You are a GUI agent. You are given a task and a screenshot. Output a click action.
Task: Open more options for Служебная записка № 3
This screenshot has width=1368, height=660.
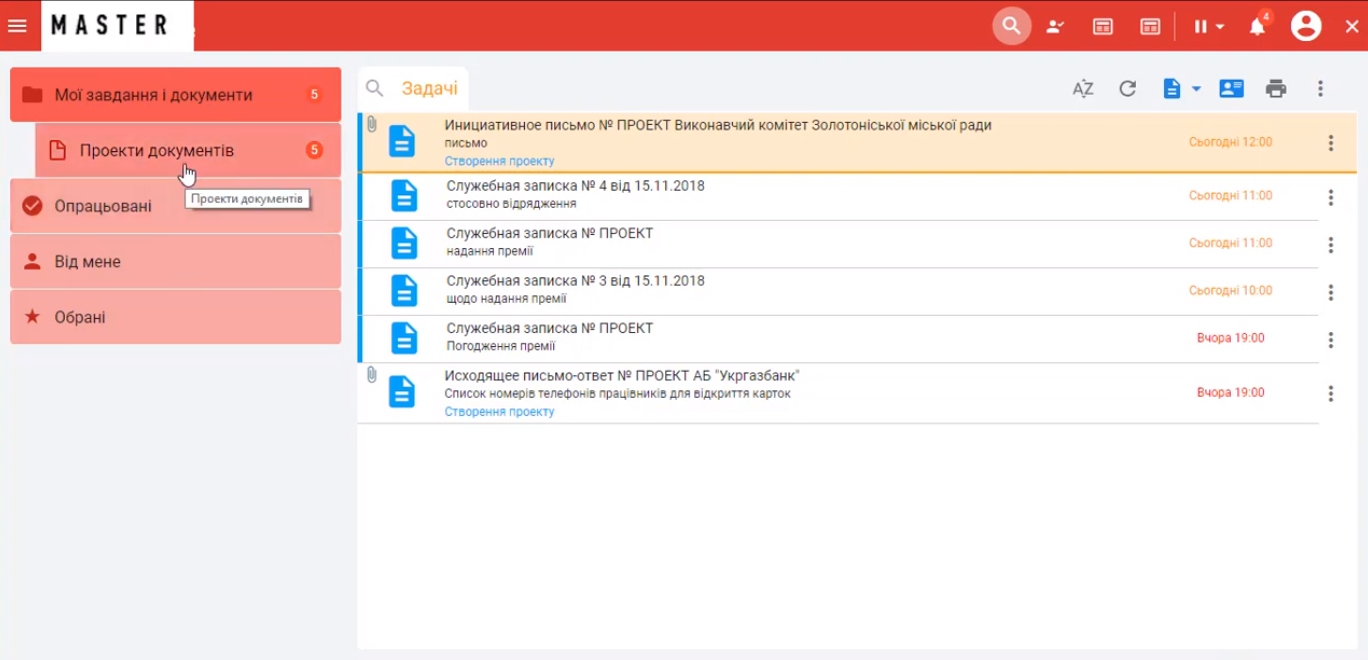(x=1331, y=292)
